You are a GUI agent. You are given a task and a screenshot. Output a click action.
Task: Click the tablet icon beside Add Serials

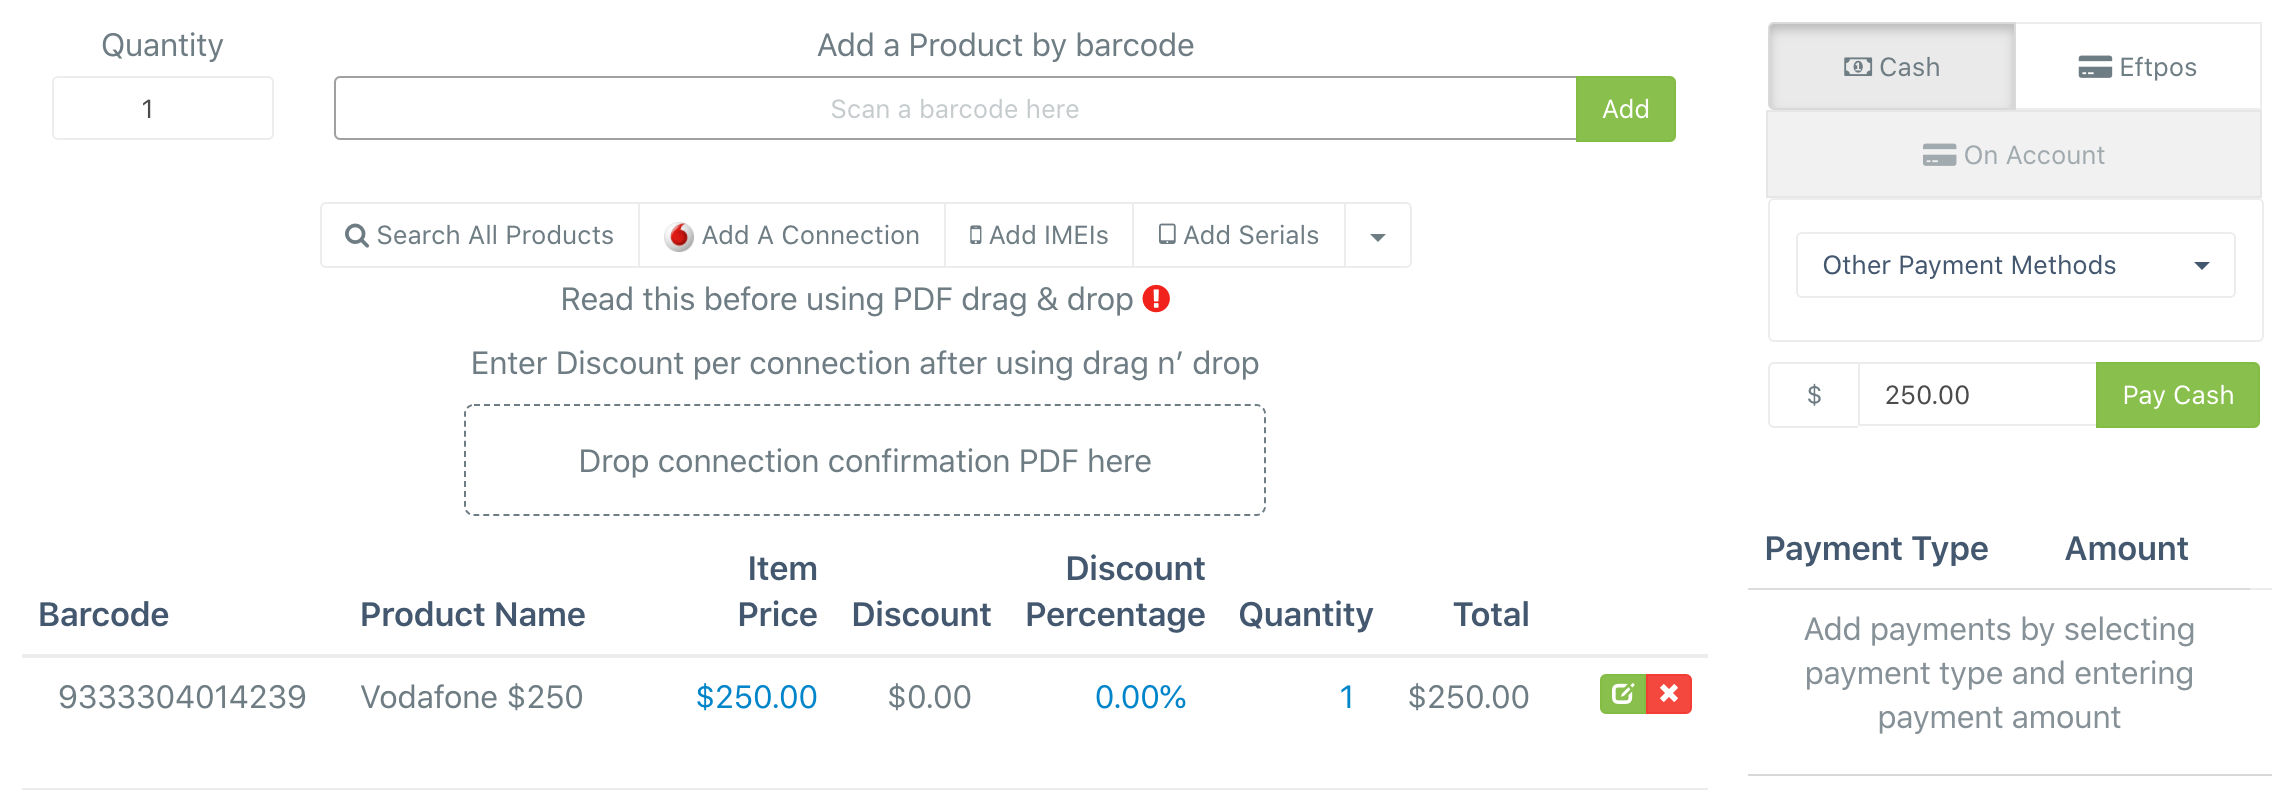[1166, 235]
